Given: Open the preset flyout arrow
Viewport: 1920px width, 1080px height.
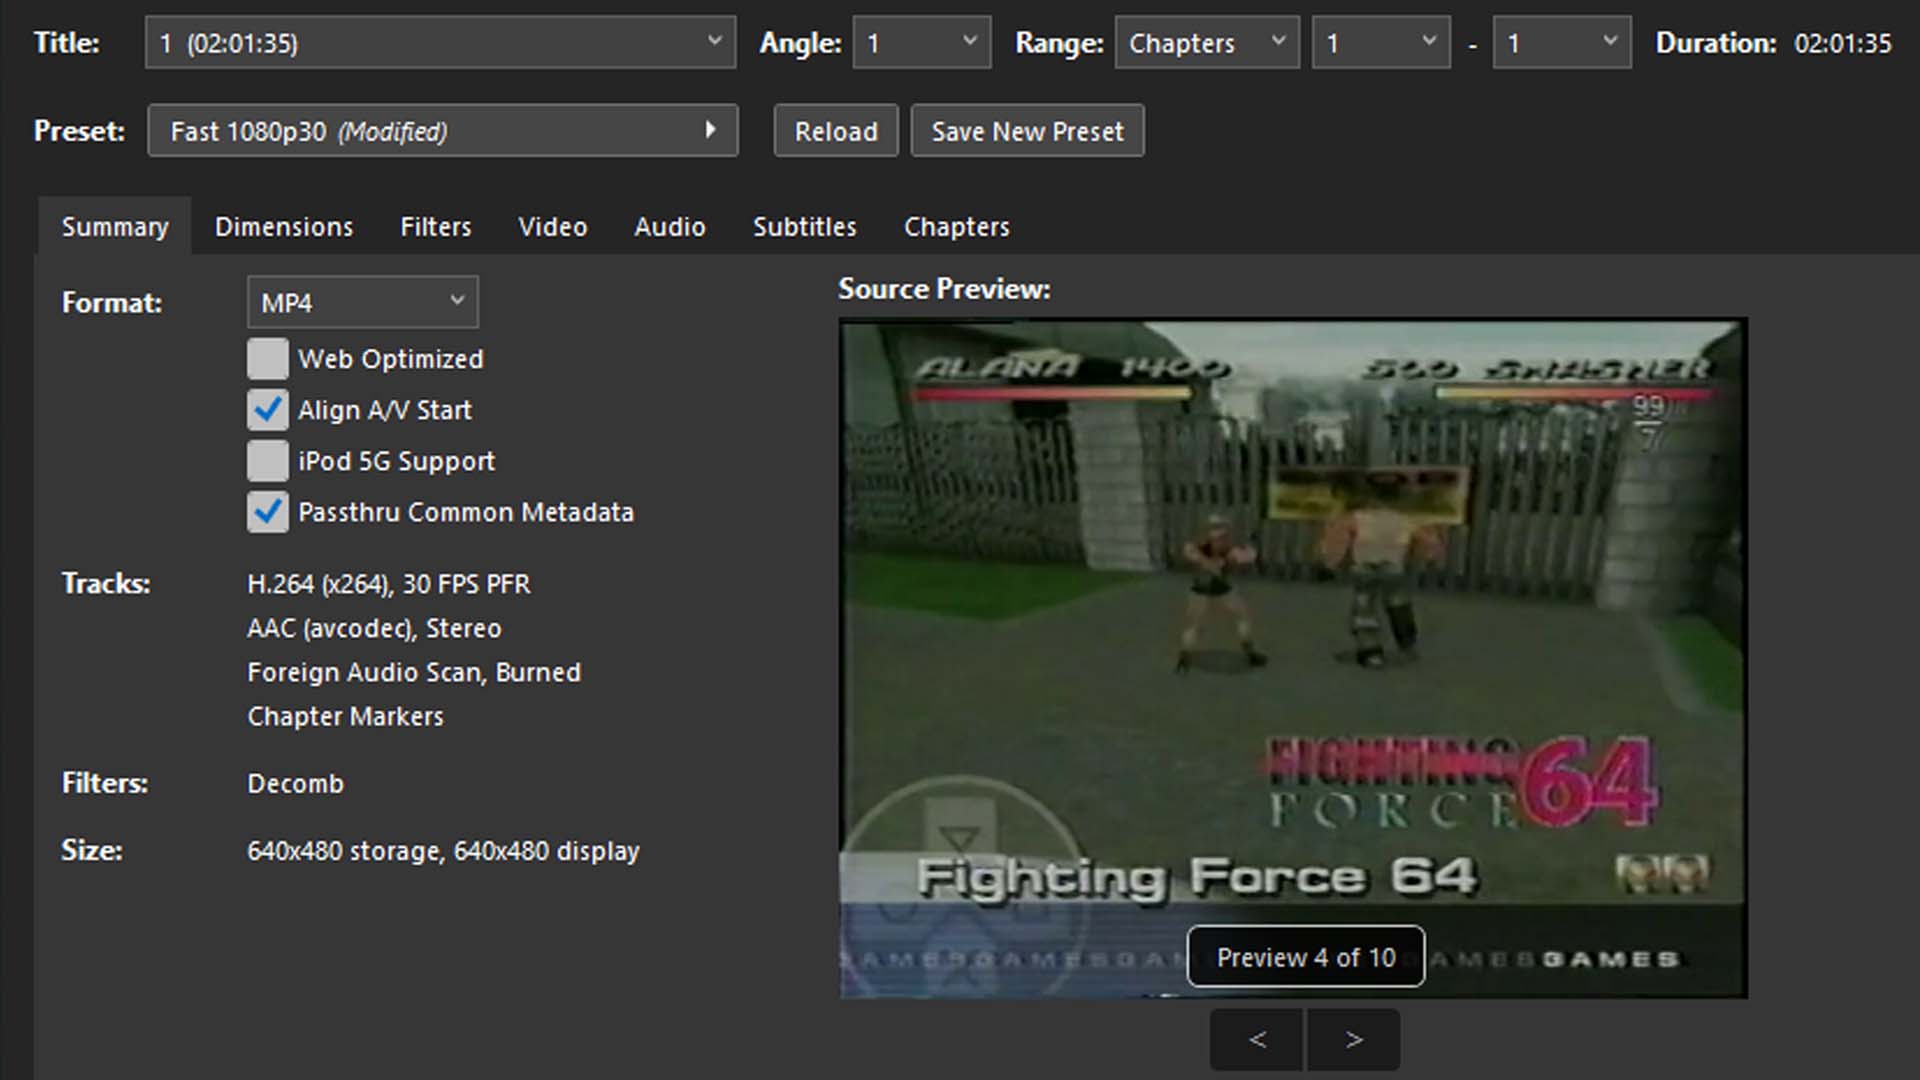Looking at the screenshot, I should [710, 130].
